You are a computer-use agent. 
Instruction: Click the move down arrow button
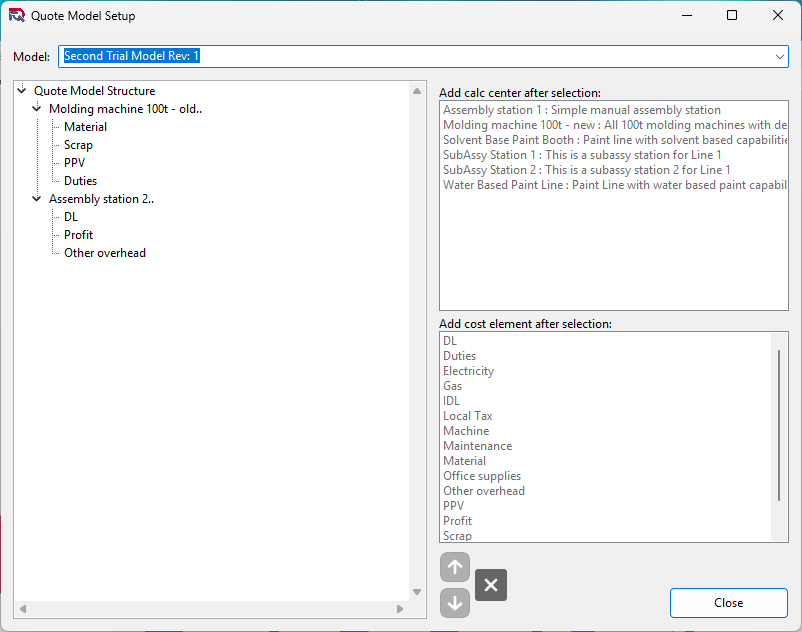coord(455,603)
